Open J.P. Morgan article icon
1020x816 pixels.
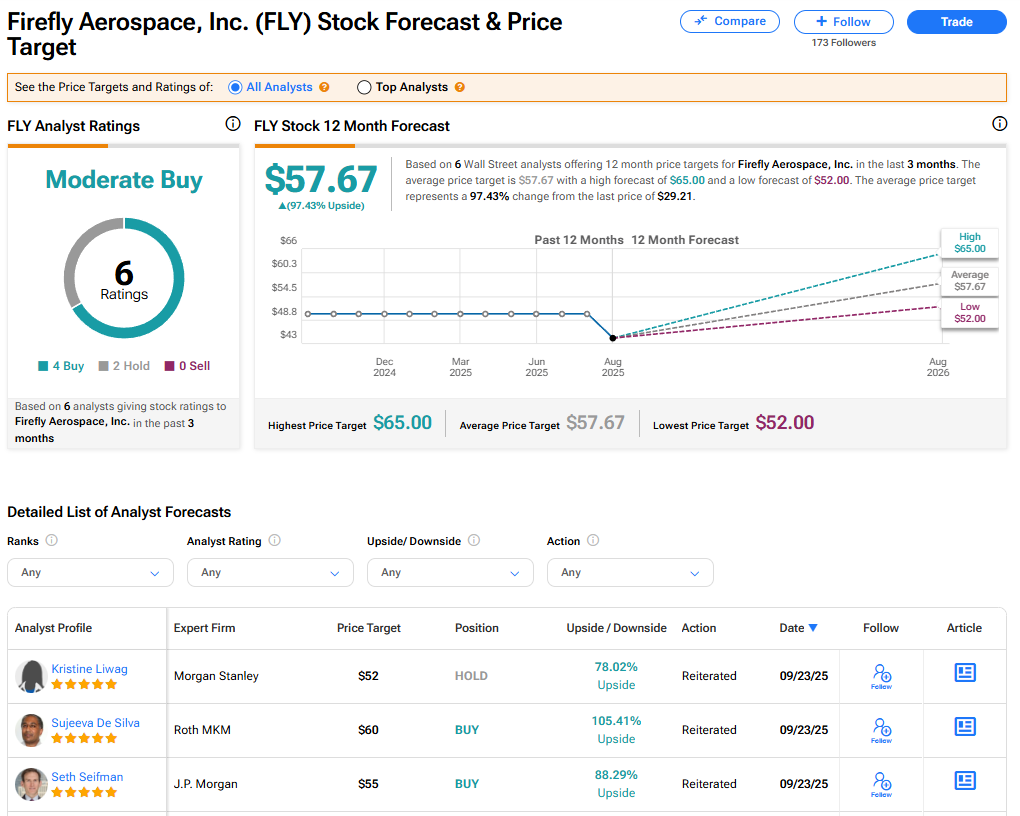click(965, 781)
